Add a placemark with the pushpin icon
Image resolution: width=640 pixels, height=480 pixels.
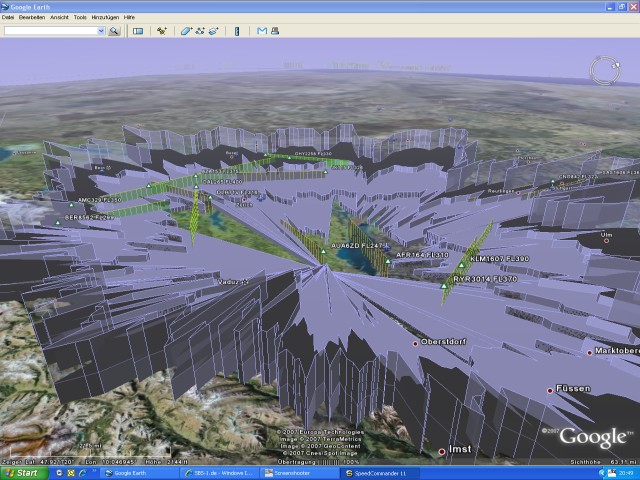[162, 31]
